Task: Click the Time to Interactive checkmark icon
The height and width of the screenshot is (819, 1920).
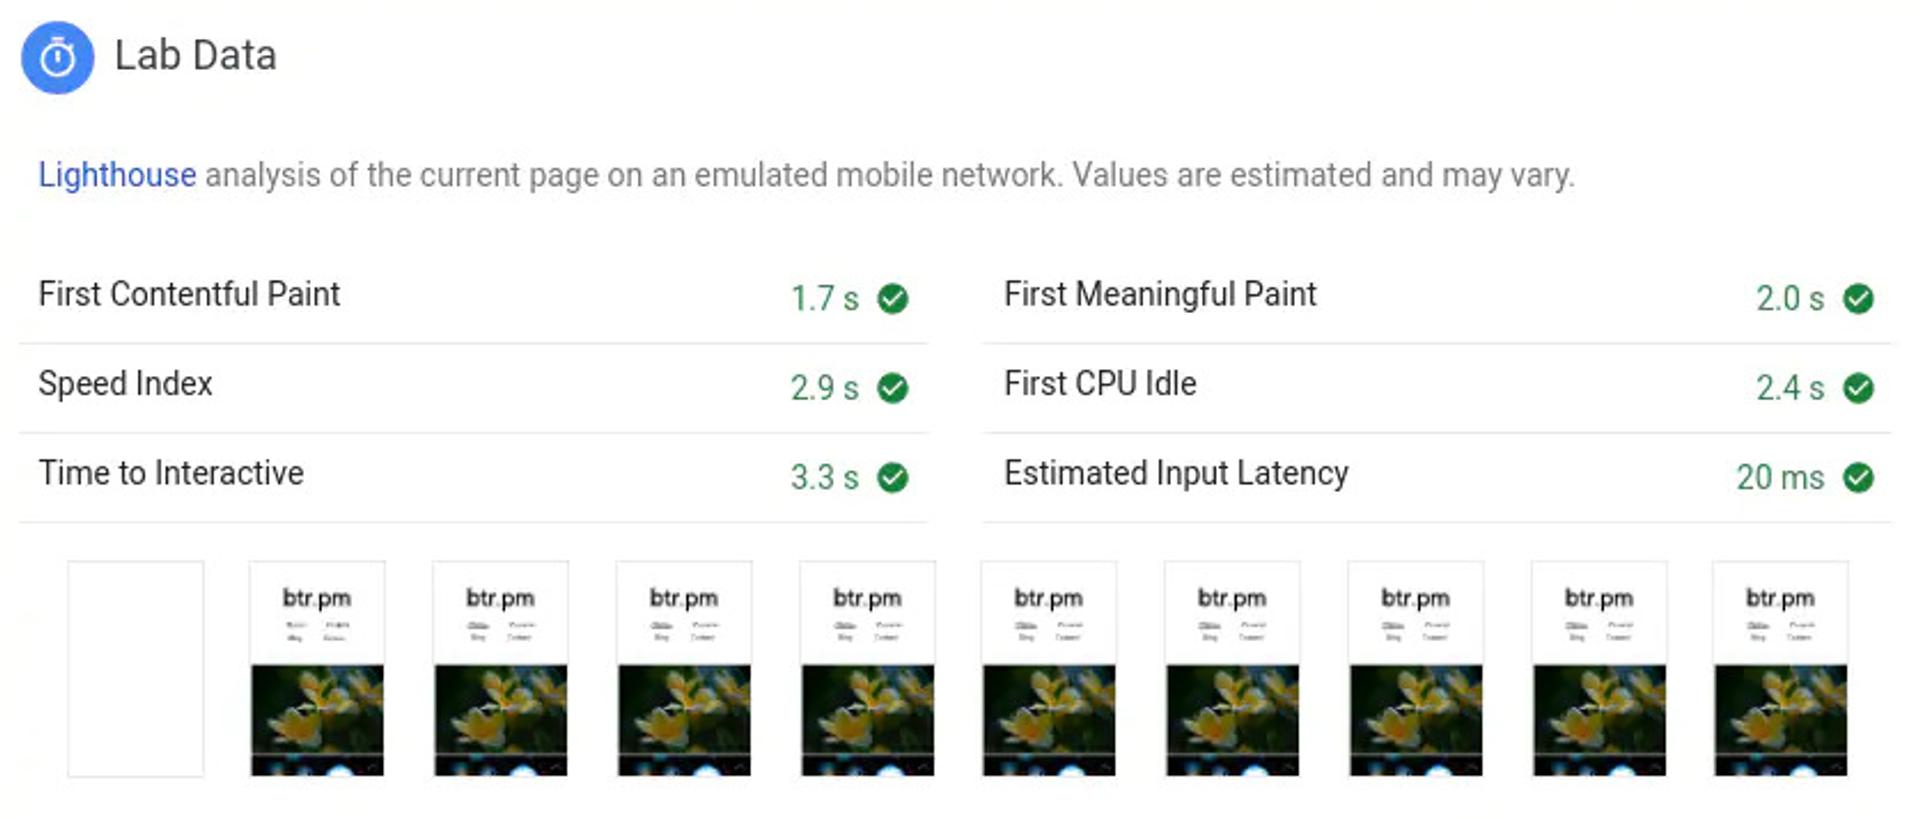Action: pos(892,477)
